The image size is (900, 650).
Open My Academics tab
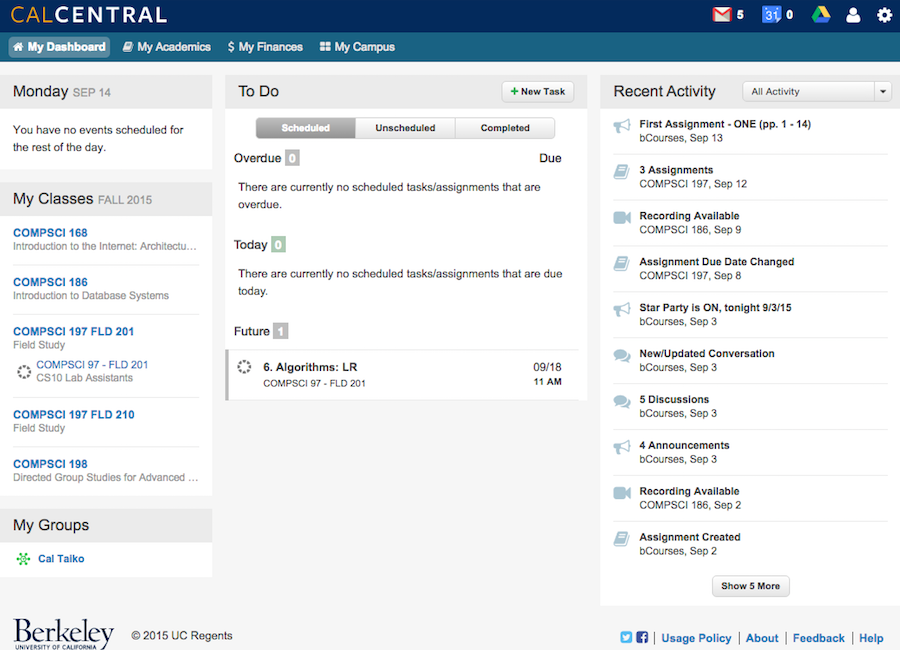click(x=167, y=47)
